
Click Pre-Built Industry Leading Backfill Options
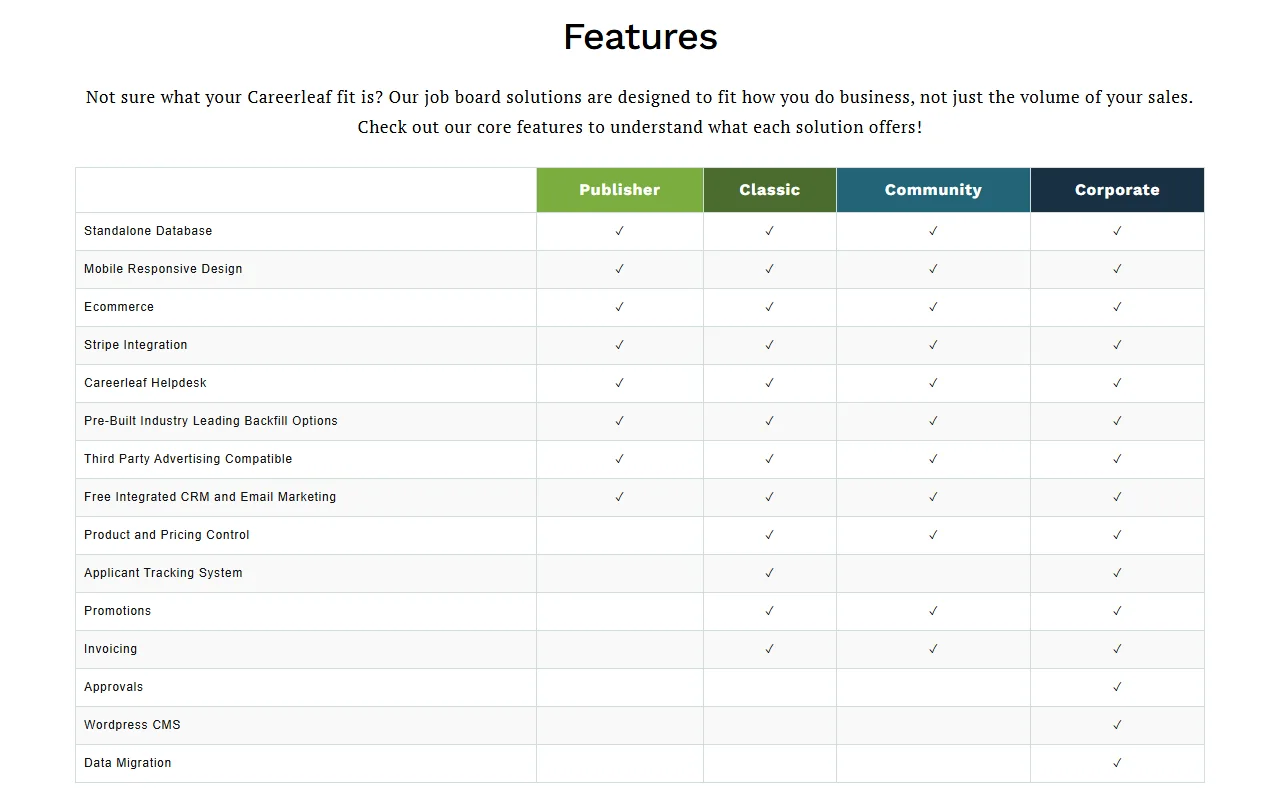click(211, 421)
